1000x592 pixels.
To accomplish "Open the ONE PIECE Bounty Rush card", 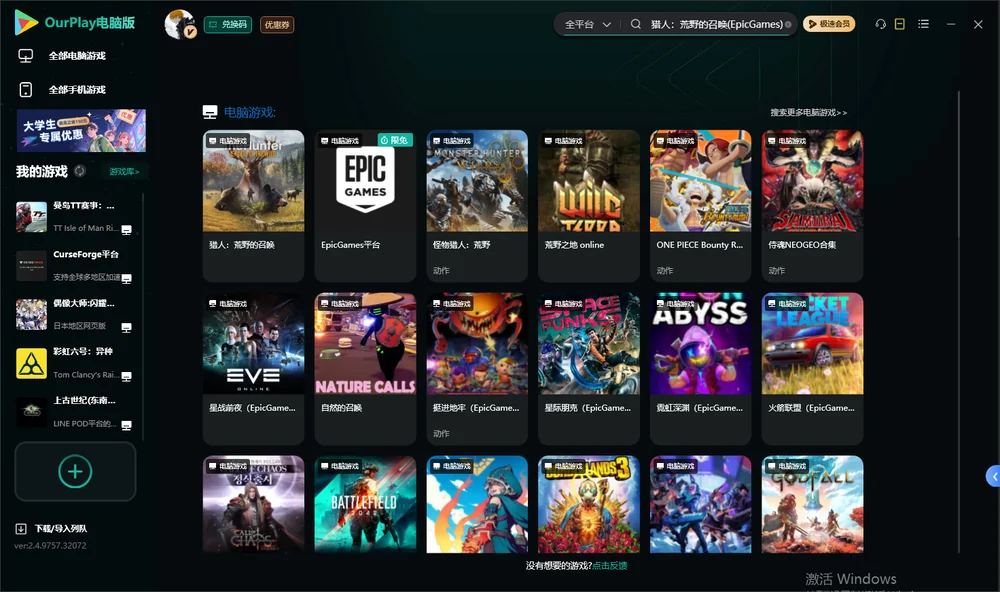I will pyautogui.click(x=700, y=205).
